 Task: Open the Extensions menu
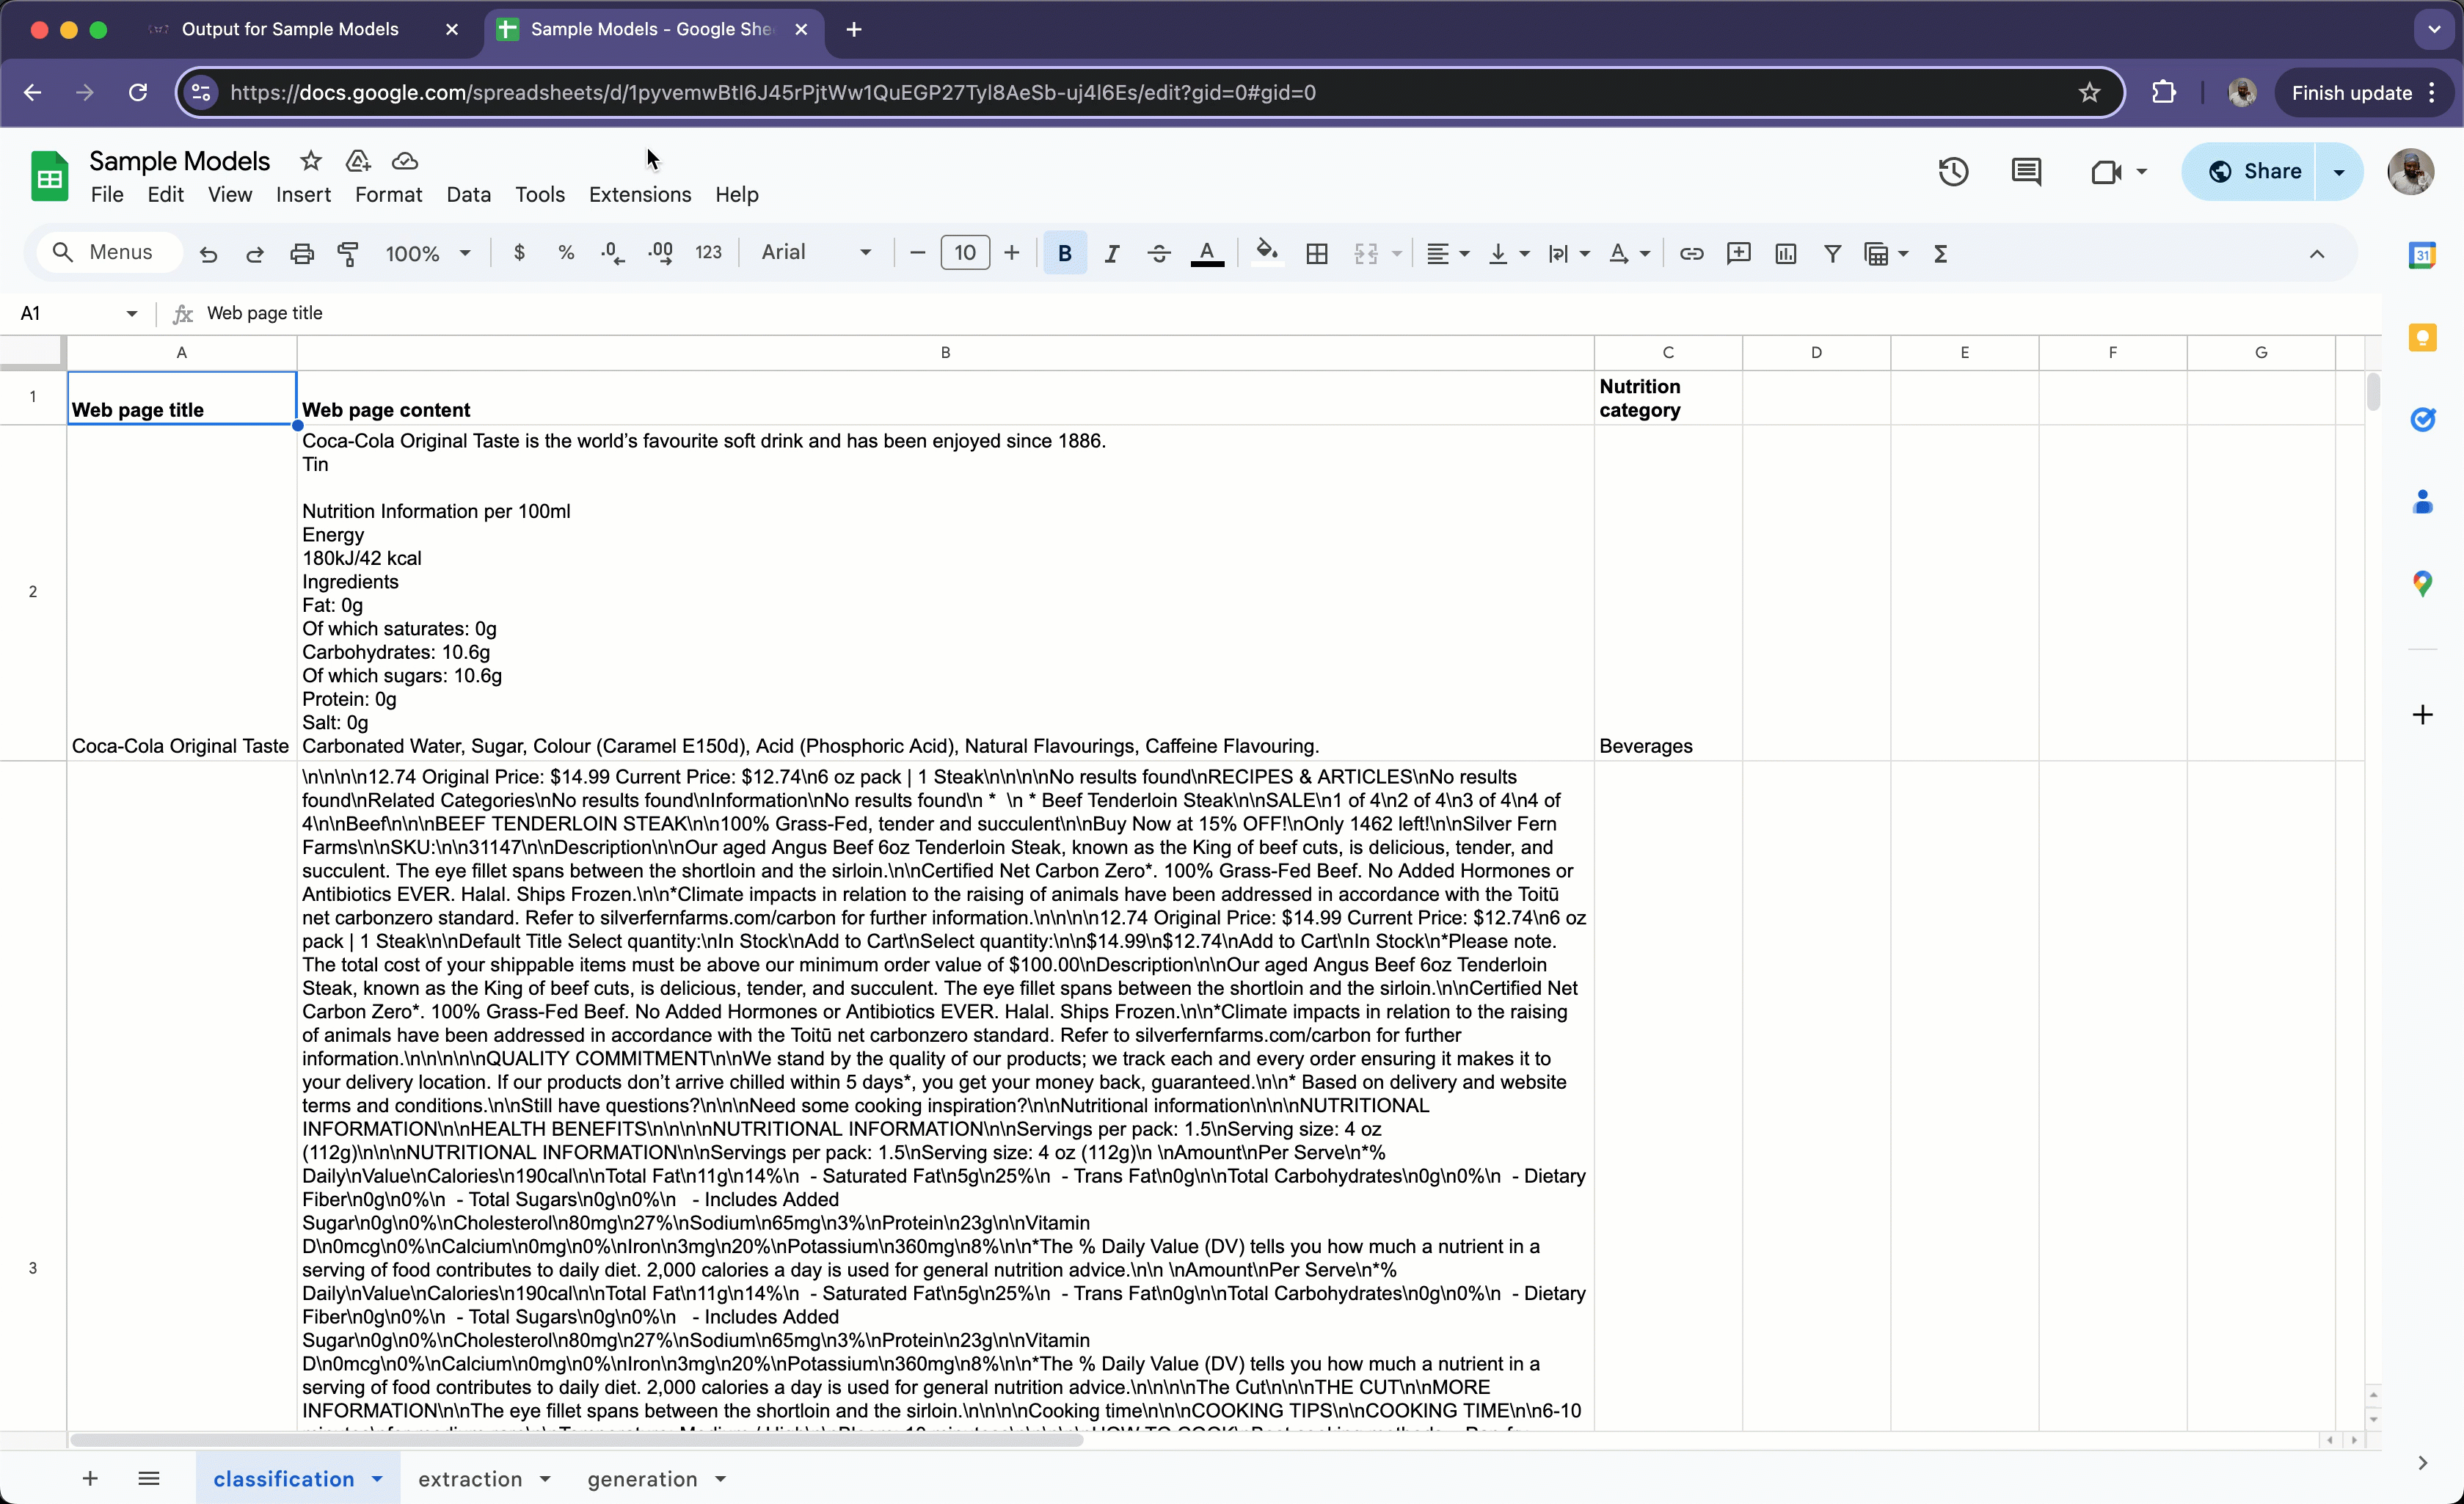coord(640,195)
